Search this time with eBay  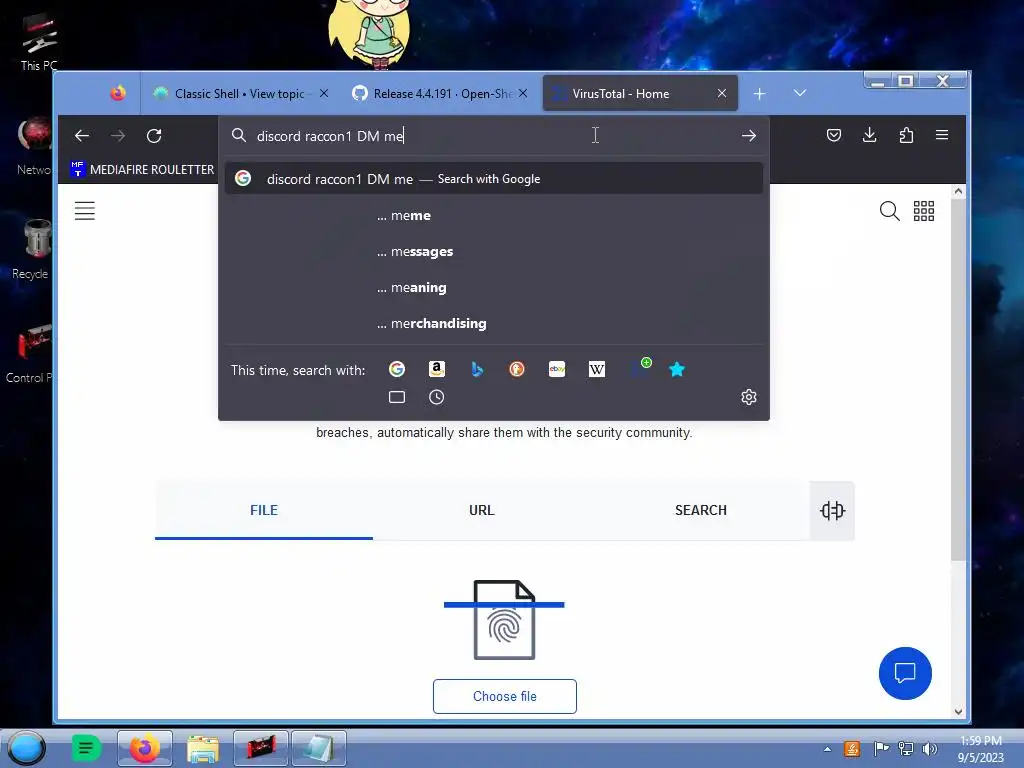556,370
